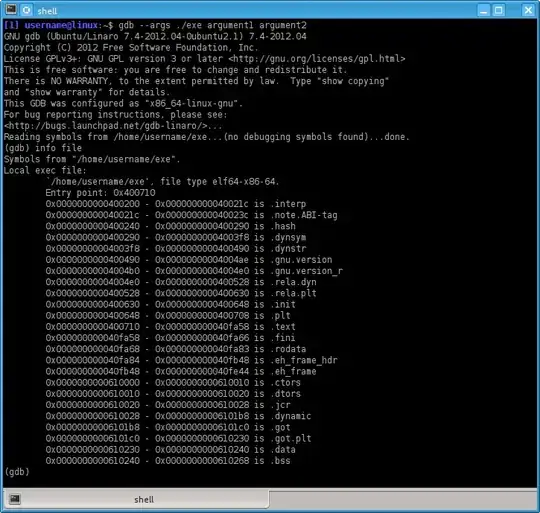Click the .rodata section row
Image resolution: width=540 pixels, height=513 pixels.
click(x=176, y=349)
